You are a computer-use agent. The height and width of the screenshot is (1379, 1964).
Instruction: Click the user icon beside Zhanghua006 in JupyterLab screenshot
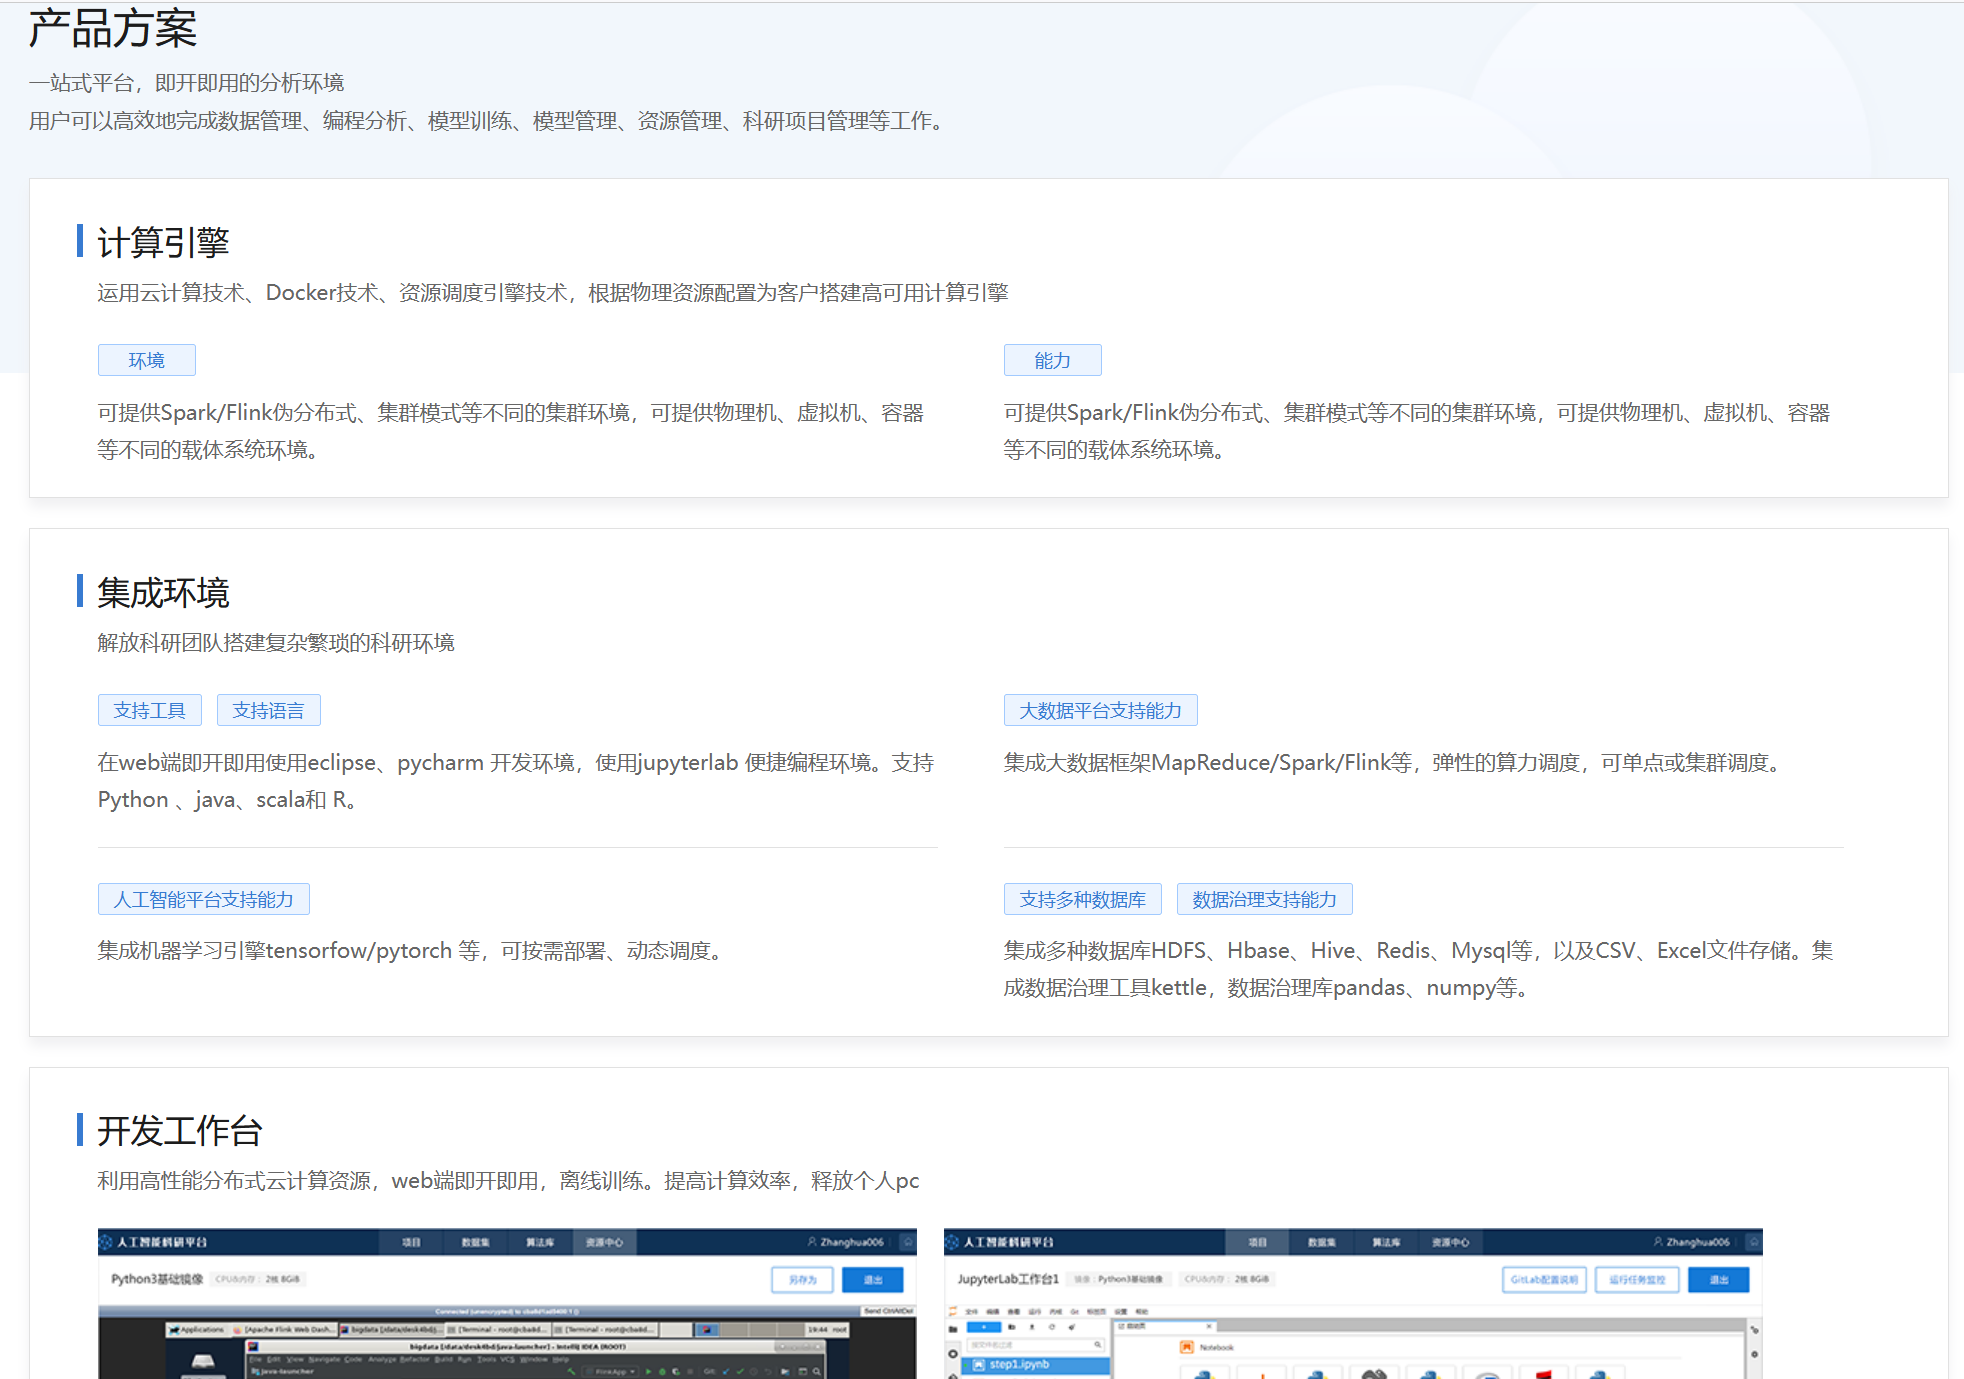[x=1658, y=1242]
